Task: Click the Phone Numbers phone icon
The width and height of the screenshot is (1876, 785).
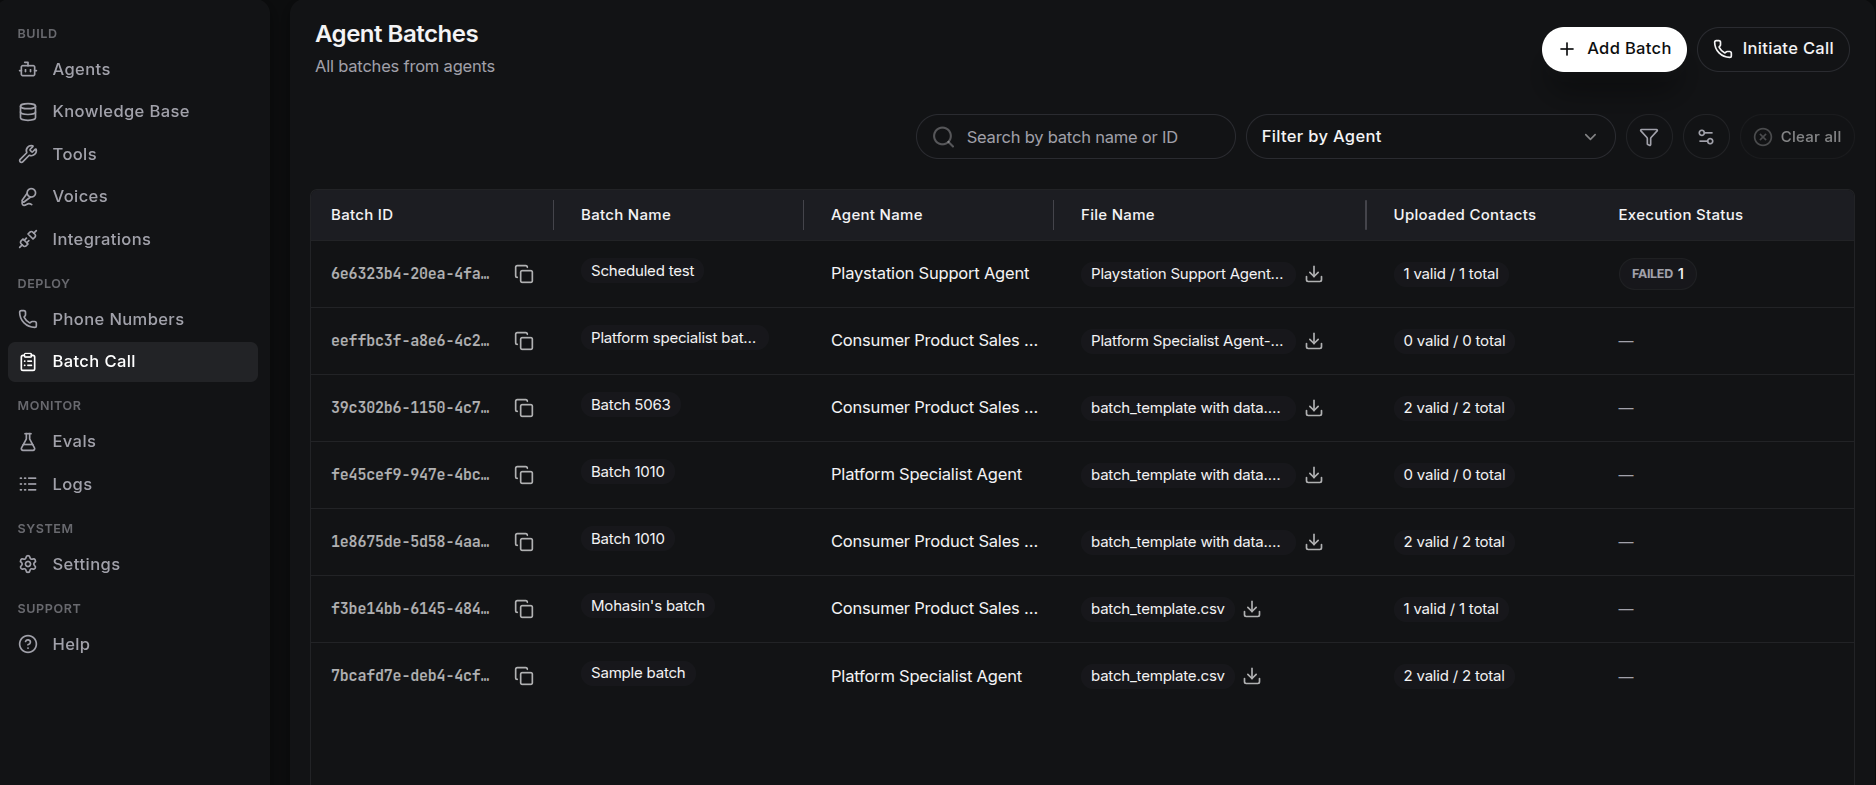Action: tap(28, 319)
